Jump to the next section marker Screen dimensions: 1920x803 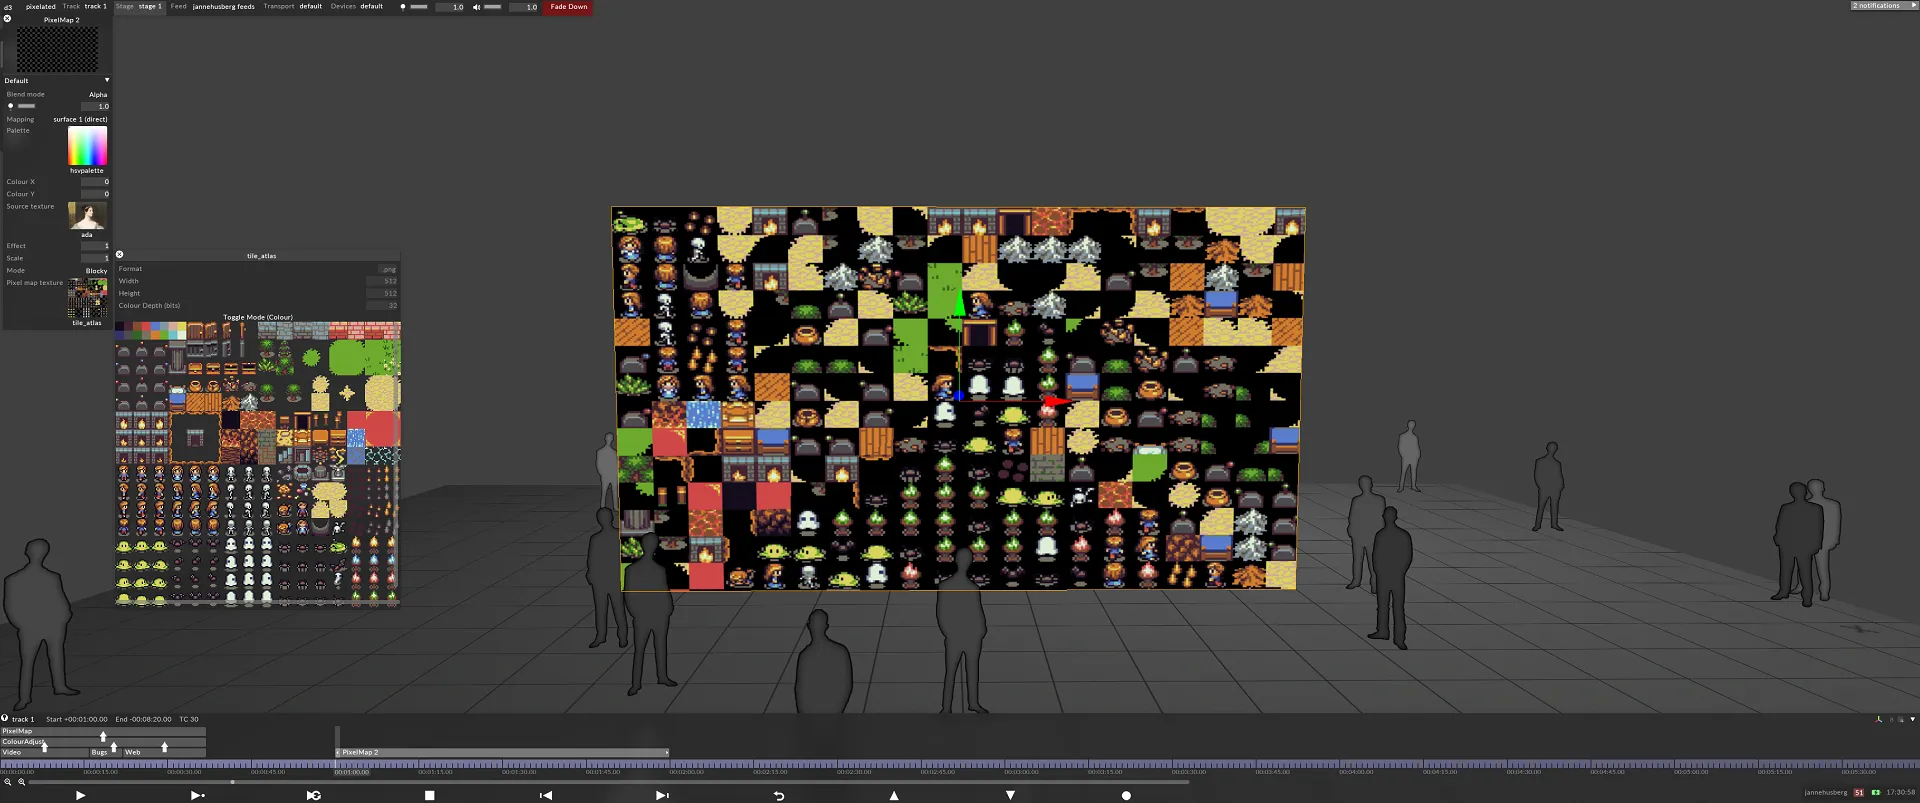click(661, 795)
